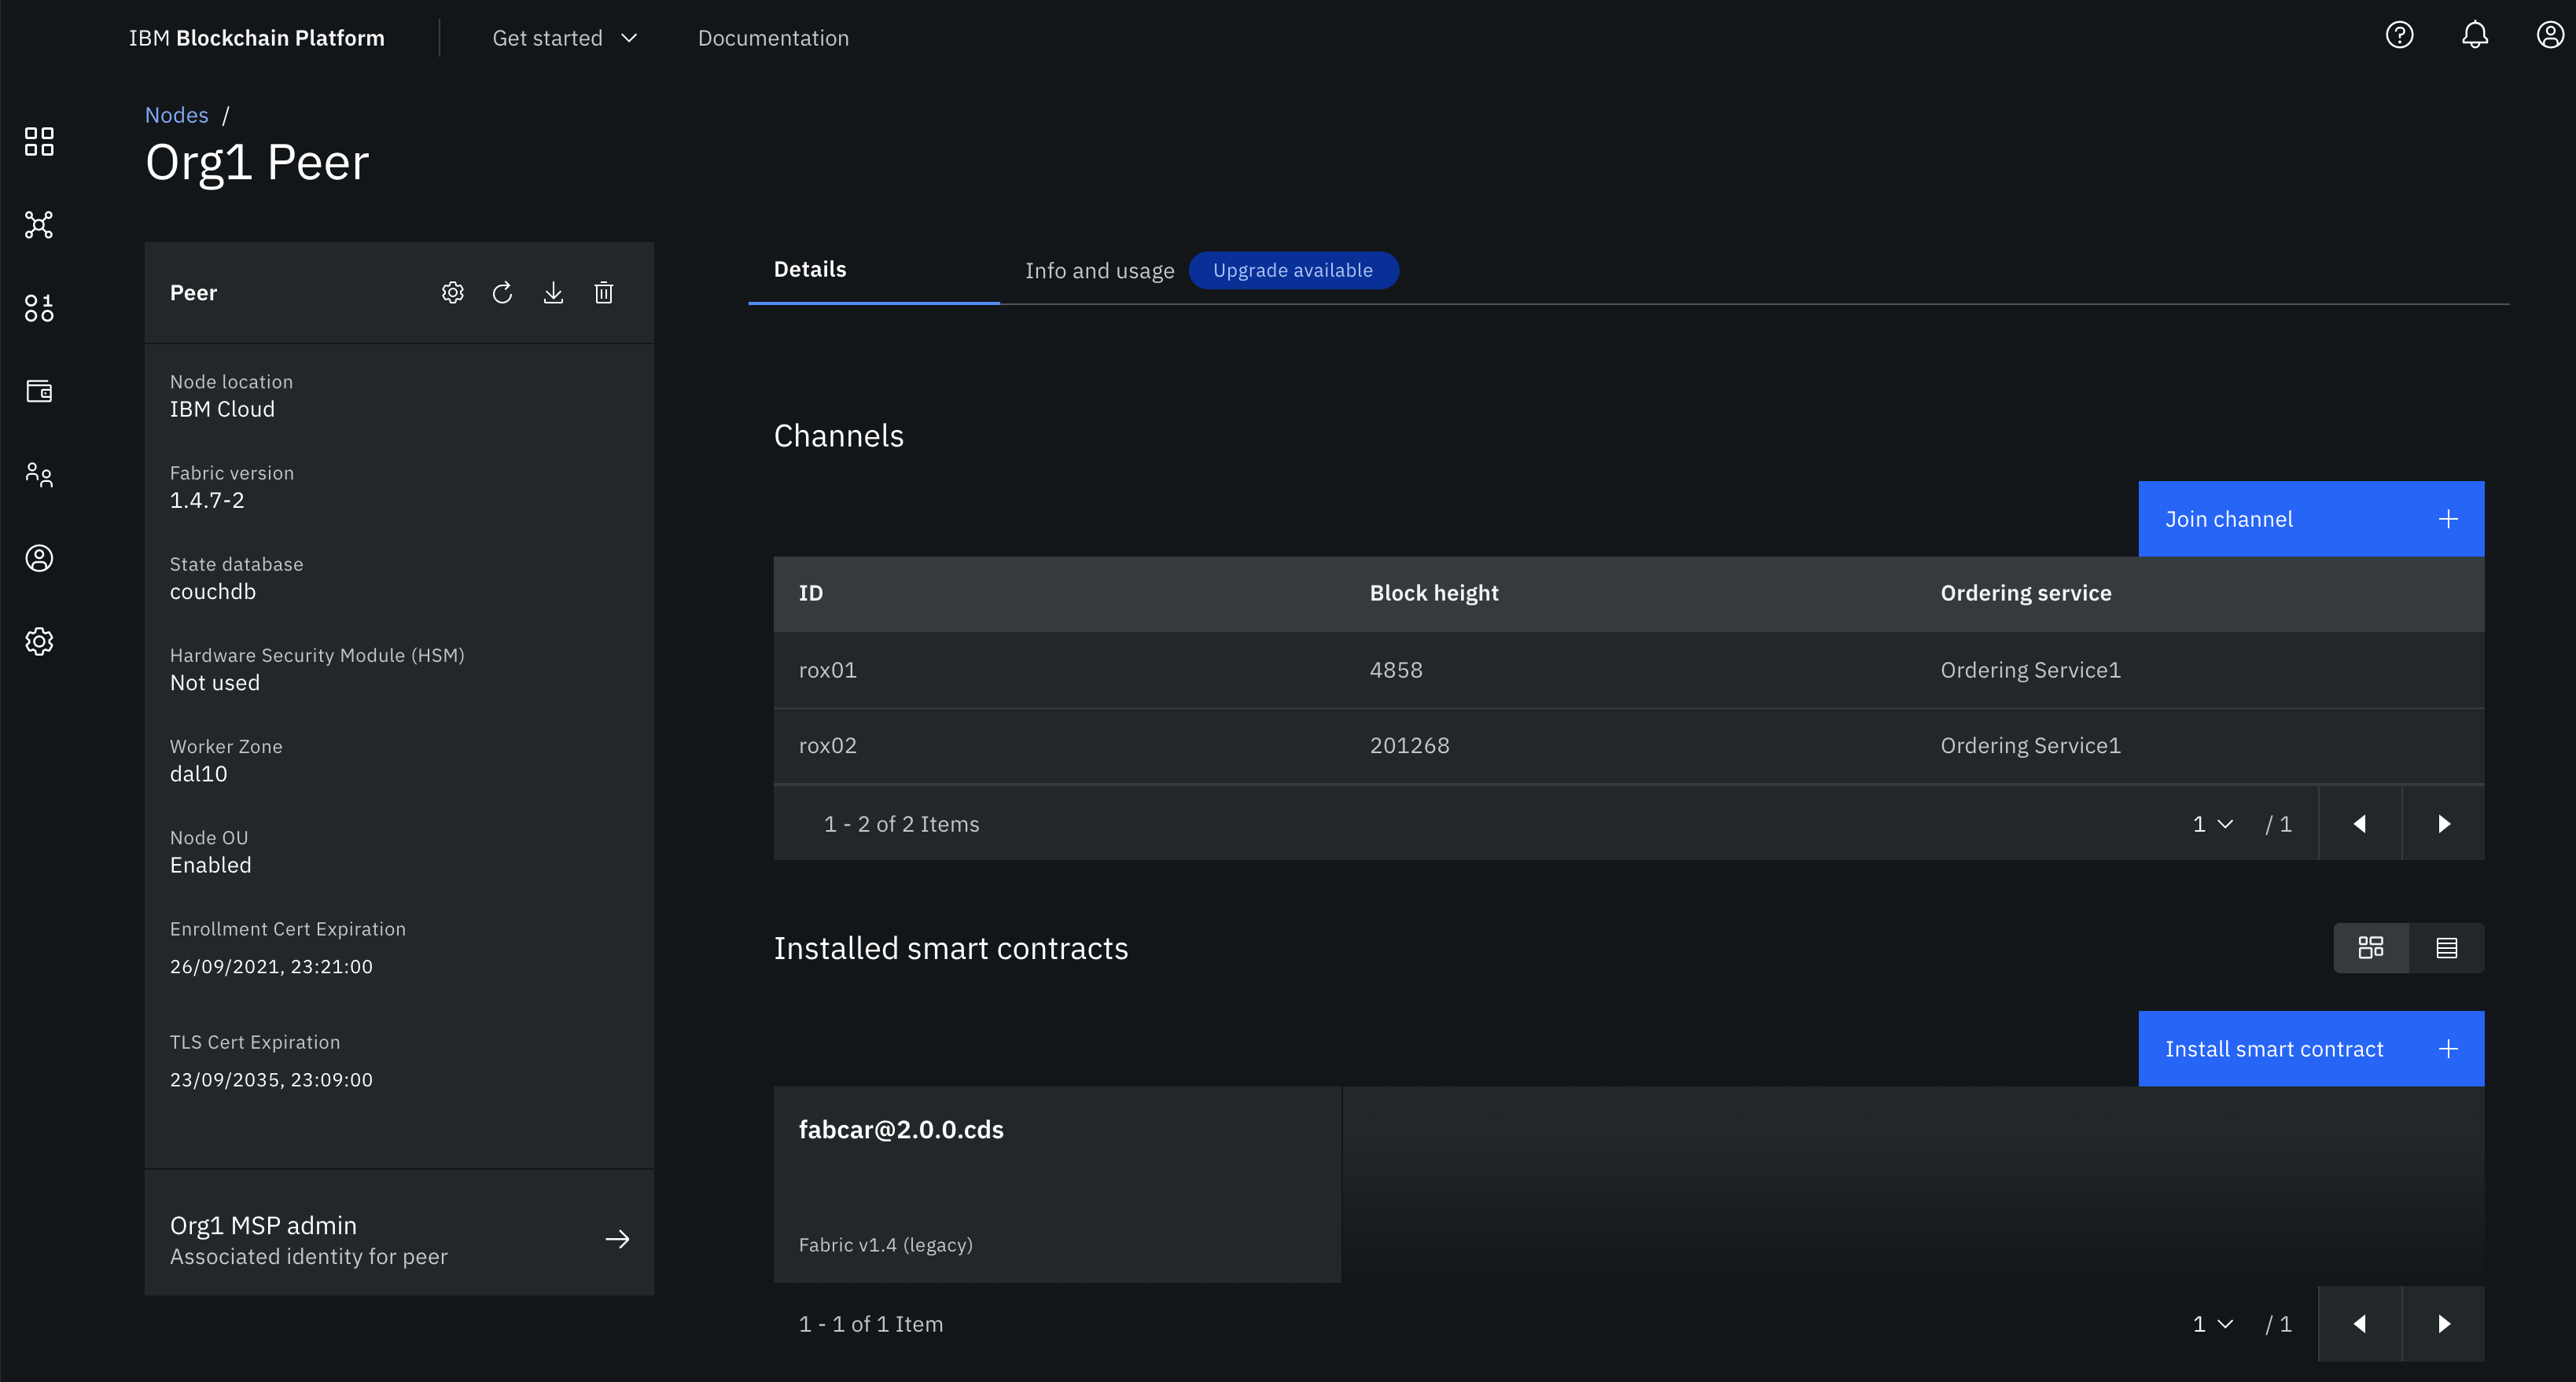This screenshot has height=1382, width=2576.
Task: Click Join channel button
Action: pos(2310,519)
